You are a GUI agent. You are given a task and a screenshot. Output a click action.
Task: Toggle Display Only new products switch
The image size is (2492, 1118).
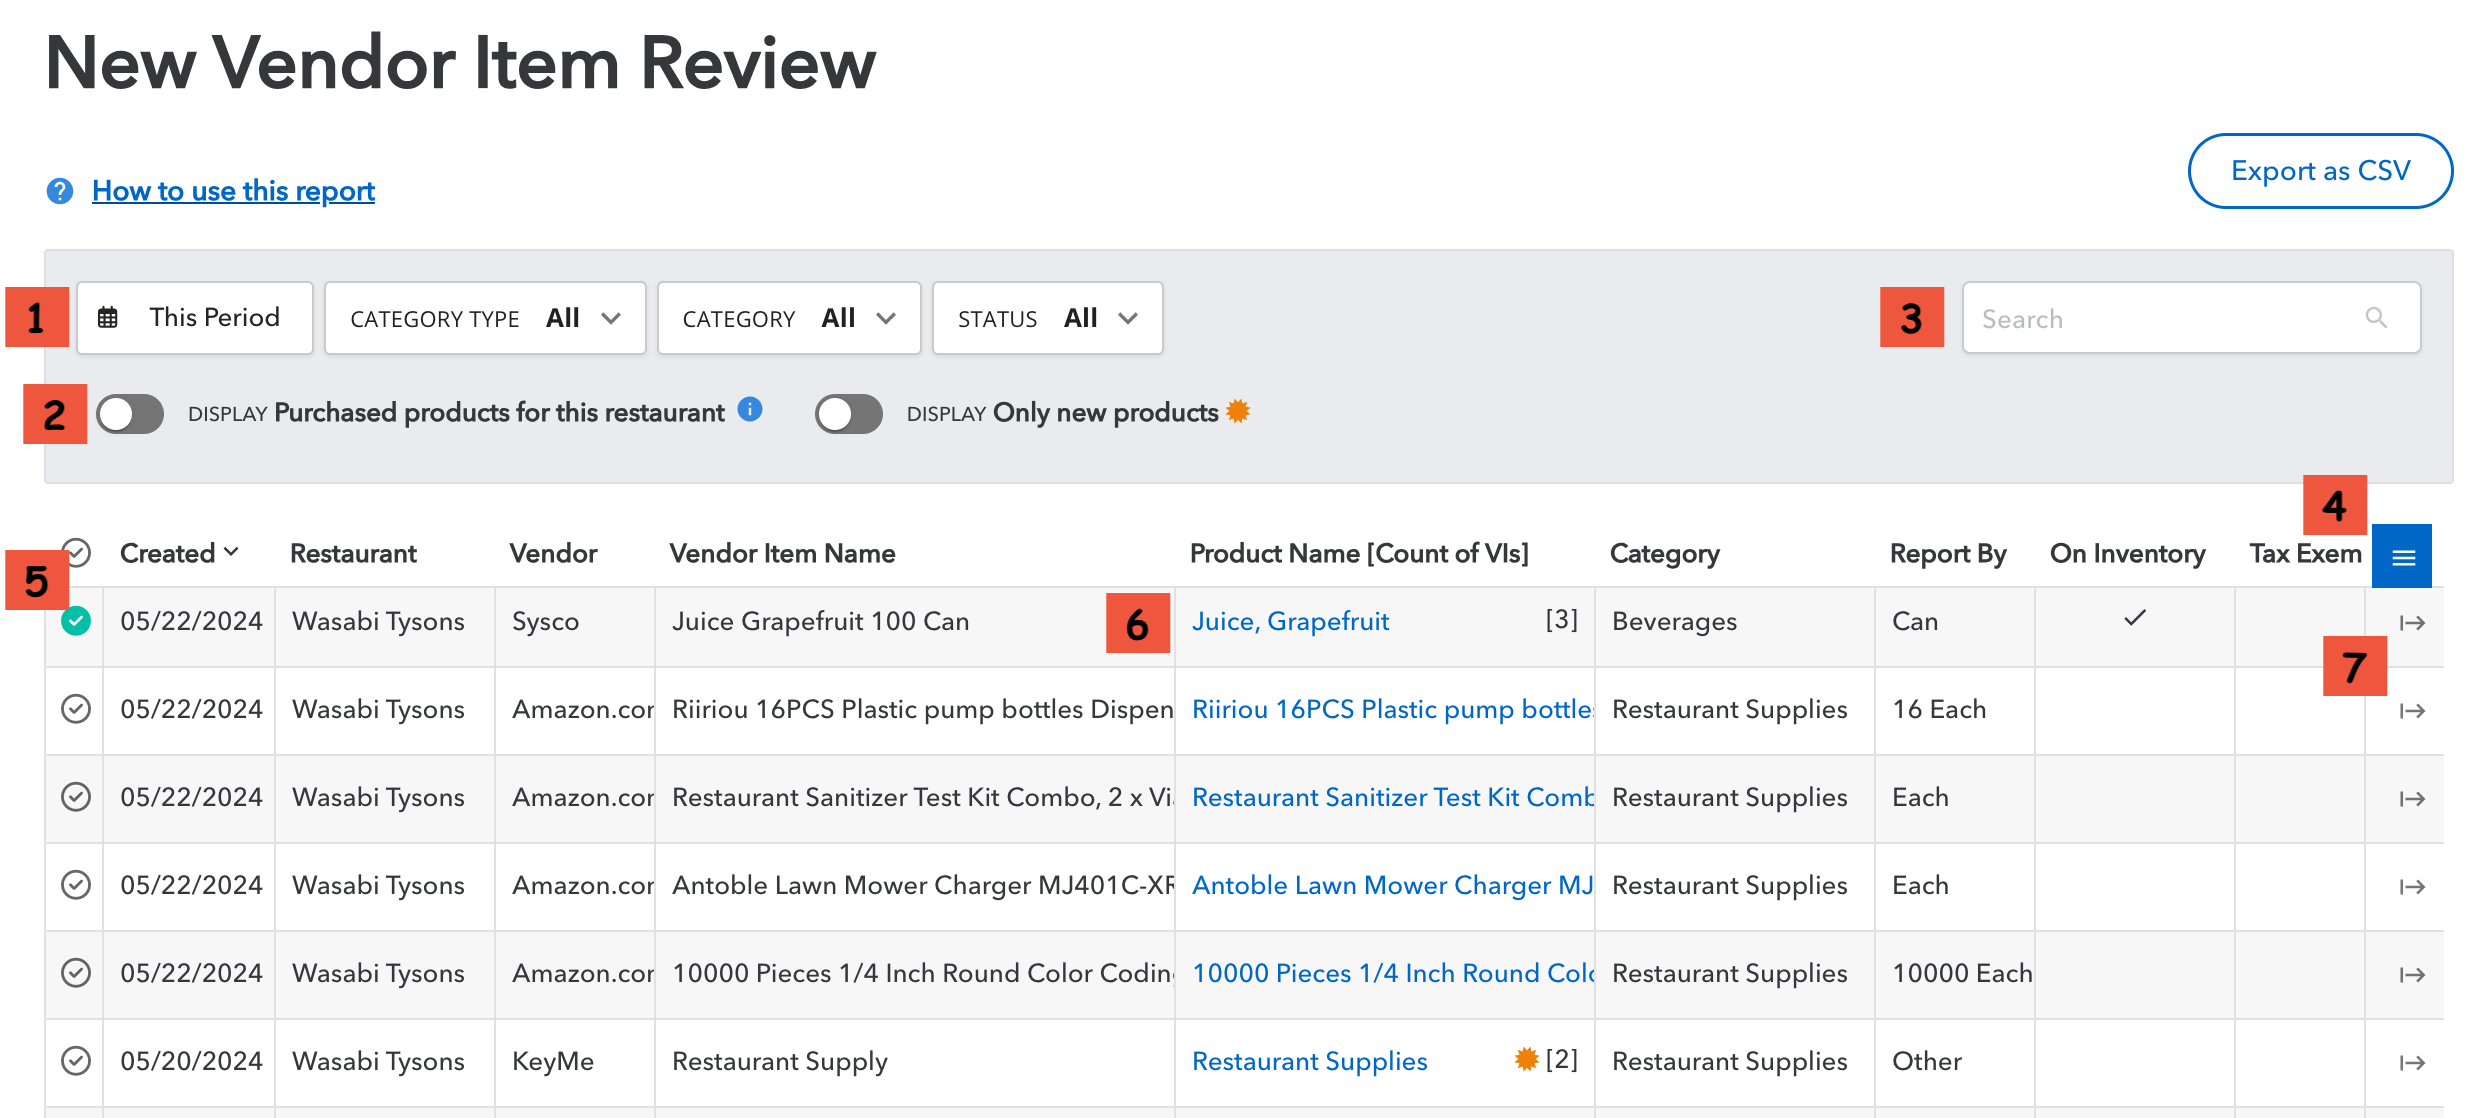coord(849,413)
